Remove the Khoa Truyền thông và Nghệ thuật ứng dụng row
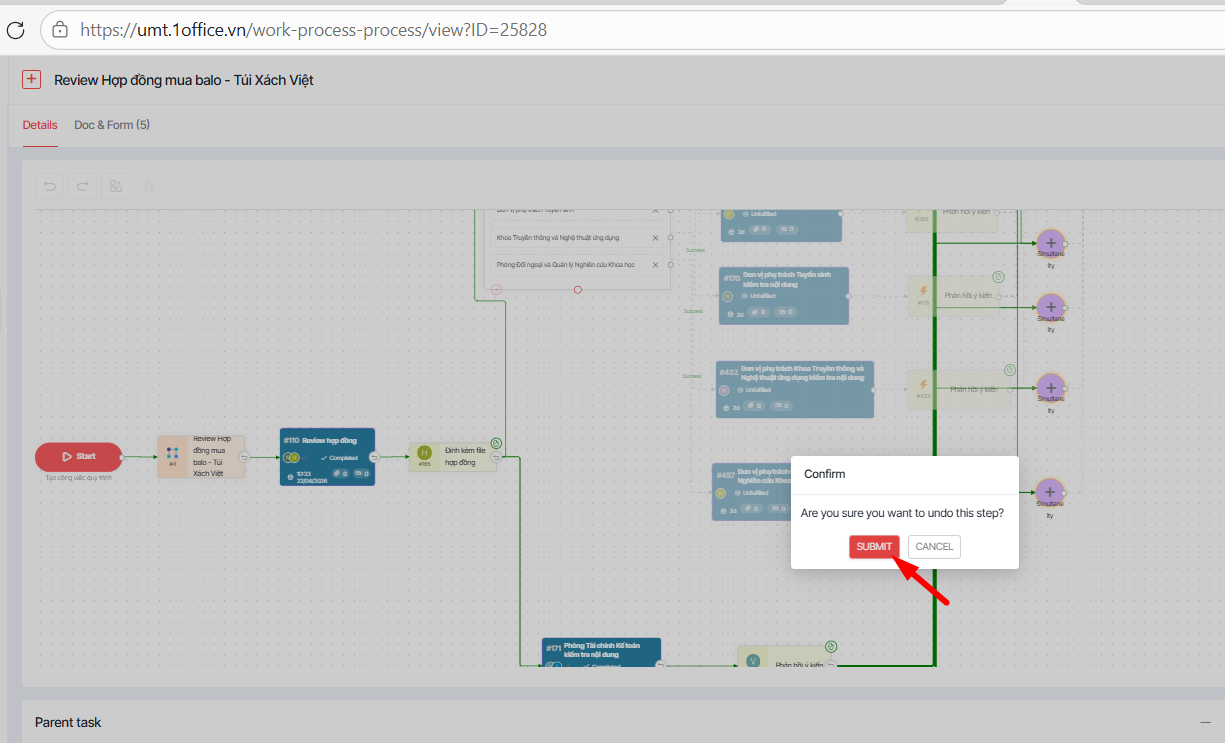This screenshot has height=743, width=1225. (x=655, y=238)
